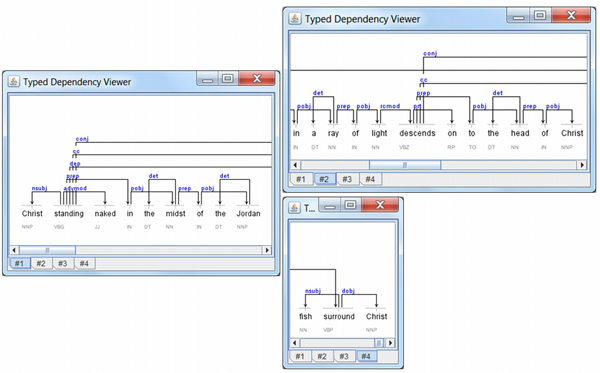This screenshot has height=373, width=600.
Task: Select tab #3 in left viewer window
Action: (62, 263)
